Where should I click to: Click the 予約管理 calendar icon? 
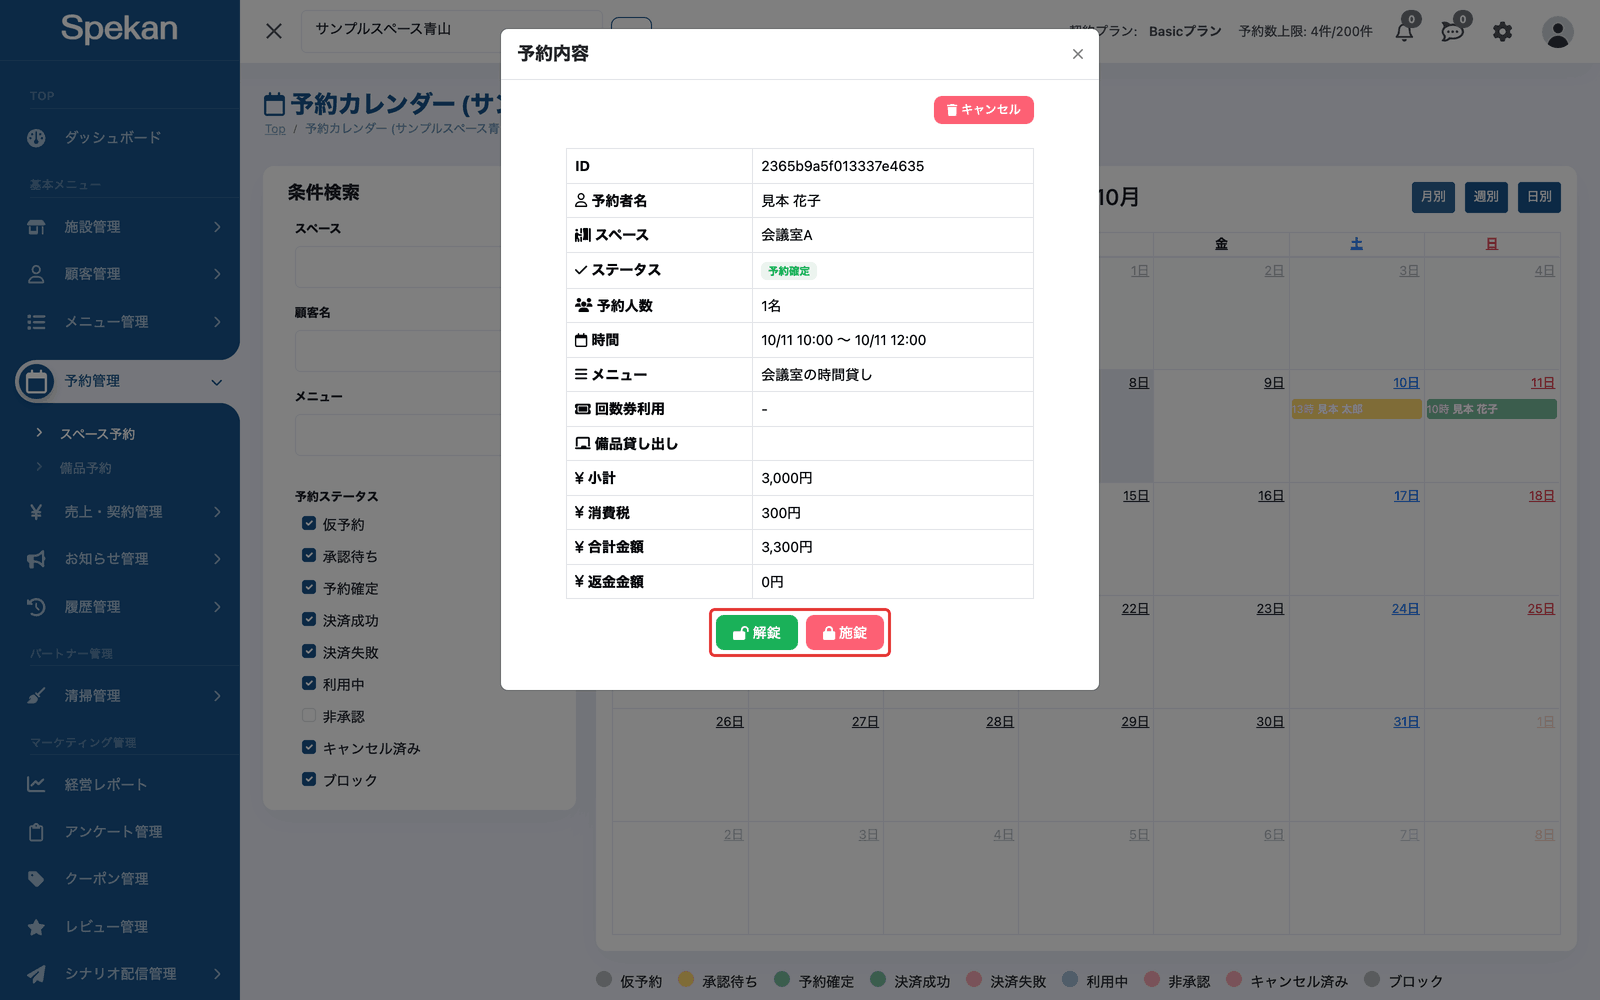coord(36,381)
